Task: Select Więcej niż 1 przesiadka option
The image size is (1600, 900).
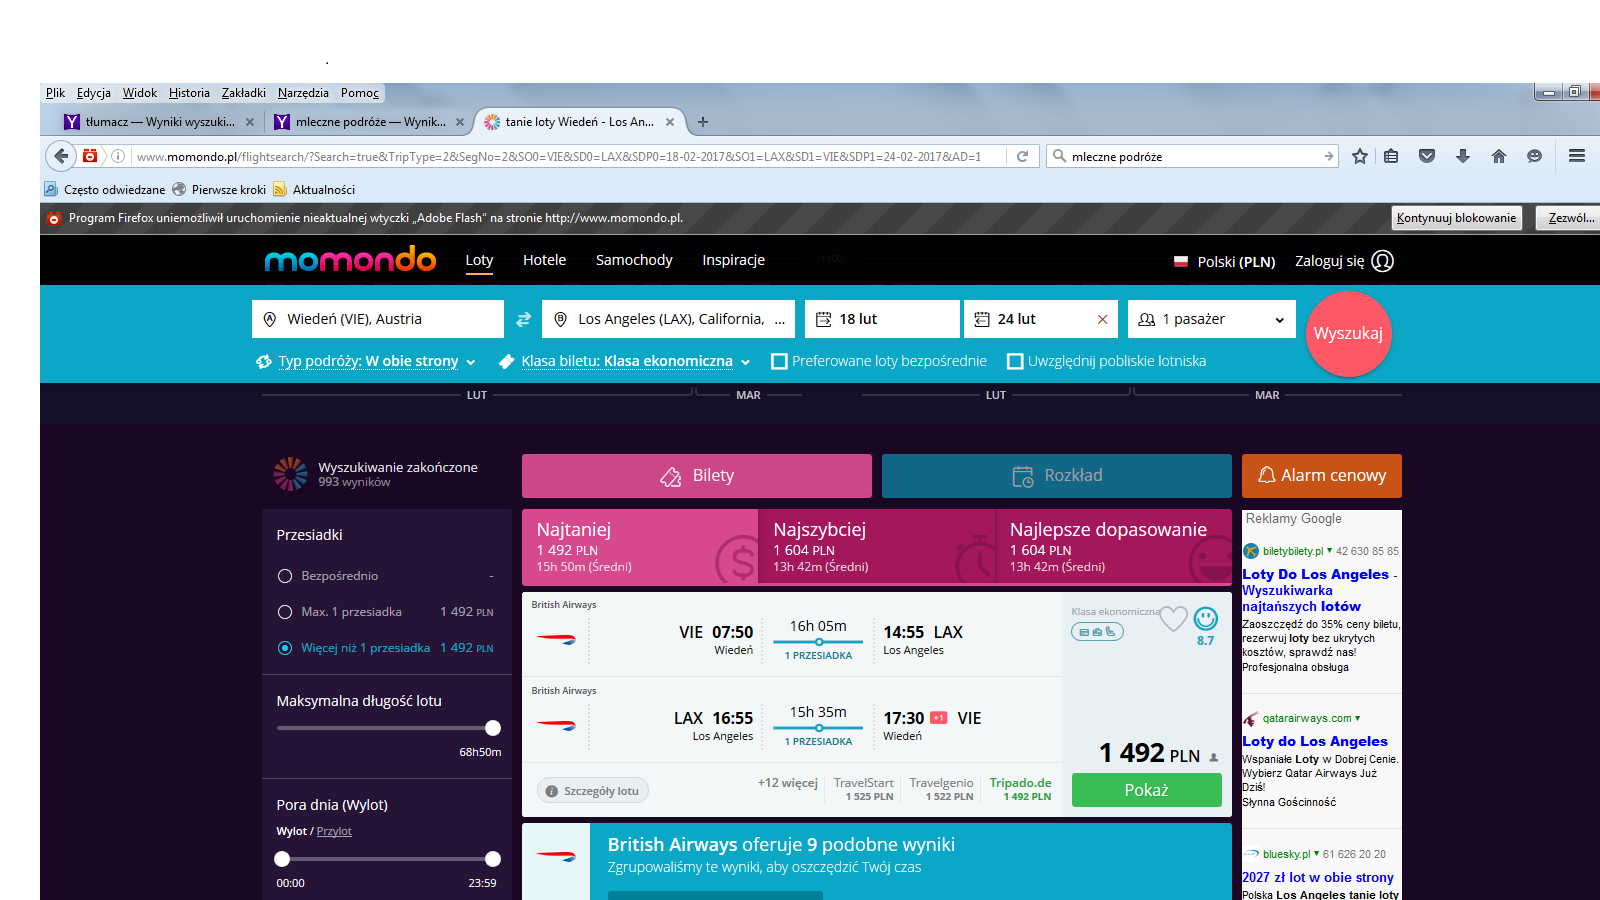Action: coord(285,648)
